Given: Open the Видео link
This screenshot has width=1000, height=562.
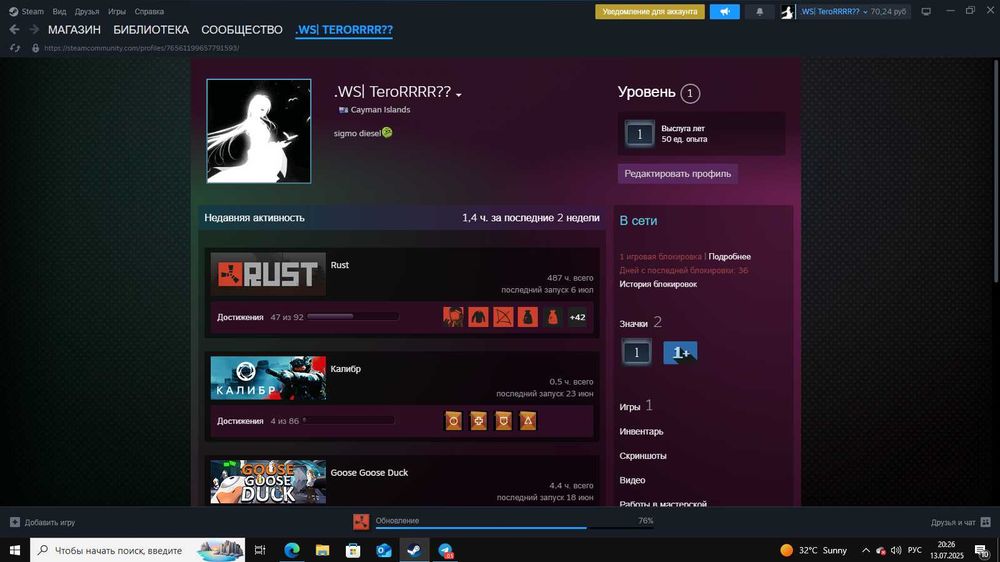Looking at the screenshot, I should [632, 480].
